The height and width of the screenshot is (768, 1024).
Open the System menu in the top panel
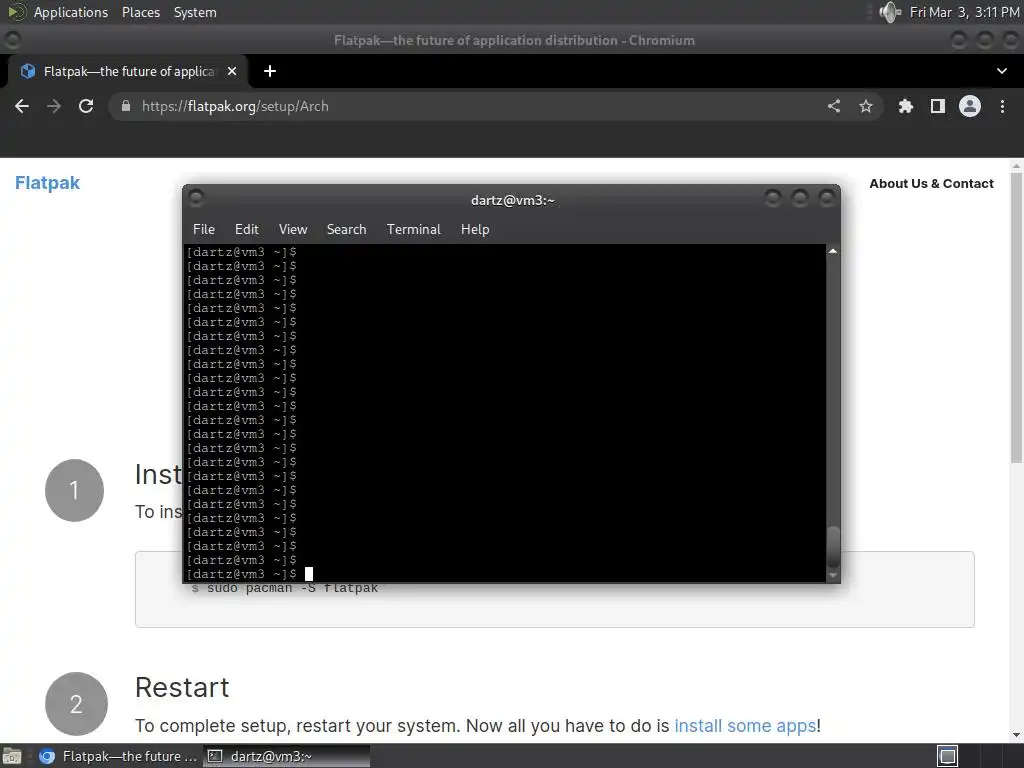(x=195, y=12)
